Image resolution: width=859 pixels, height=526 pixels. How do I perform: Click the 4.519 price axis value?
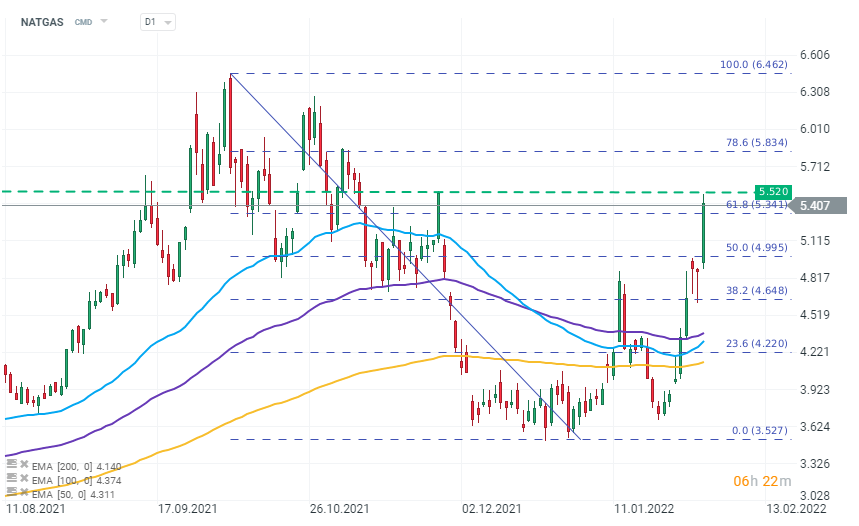[x=815, y=315]
